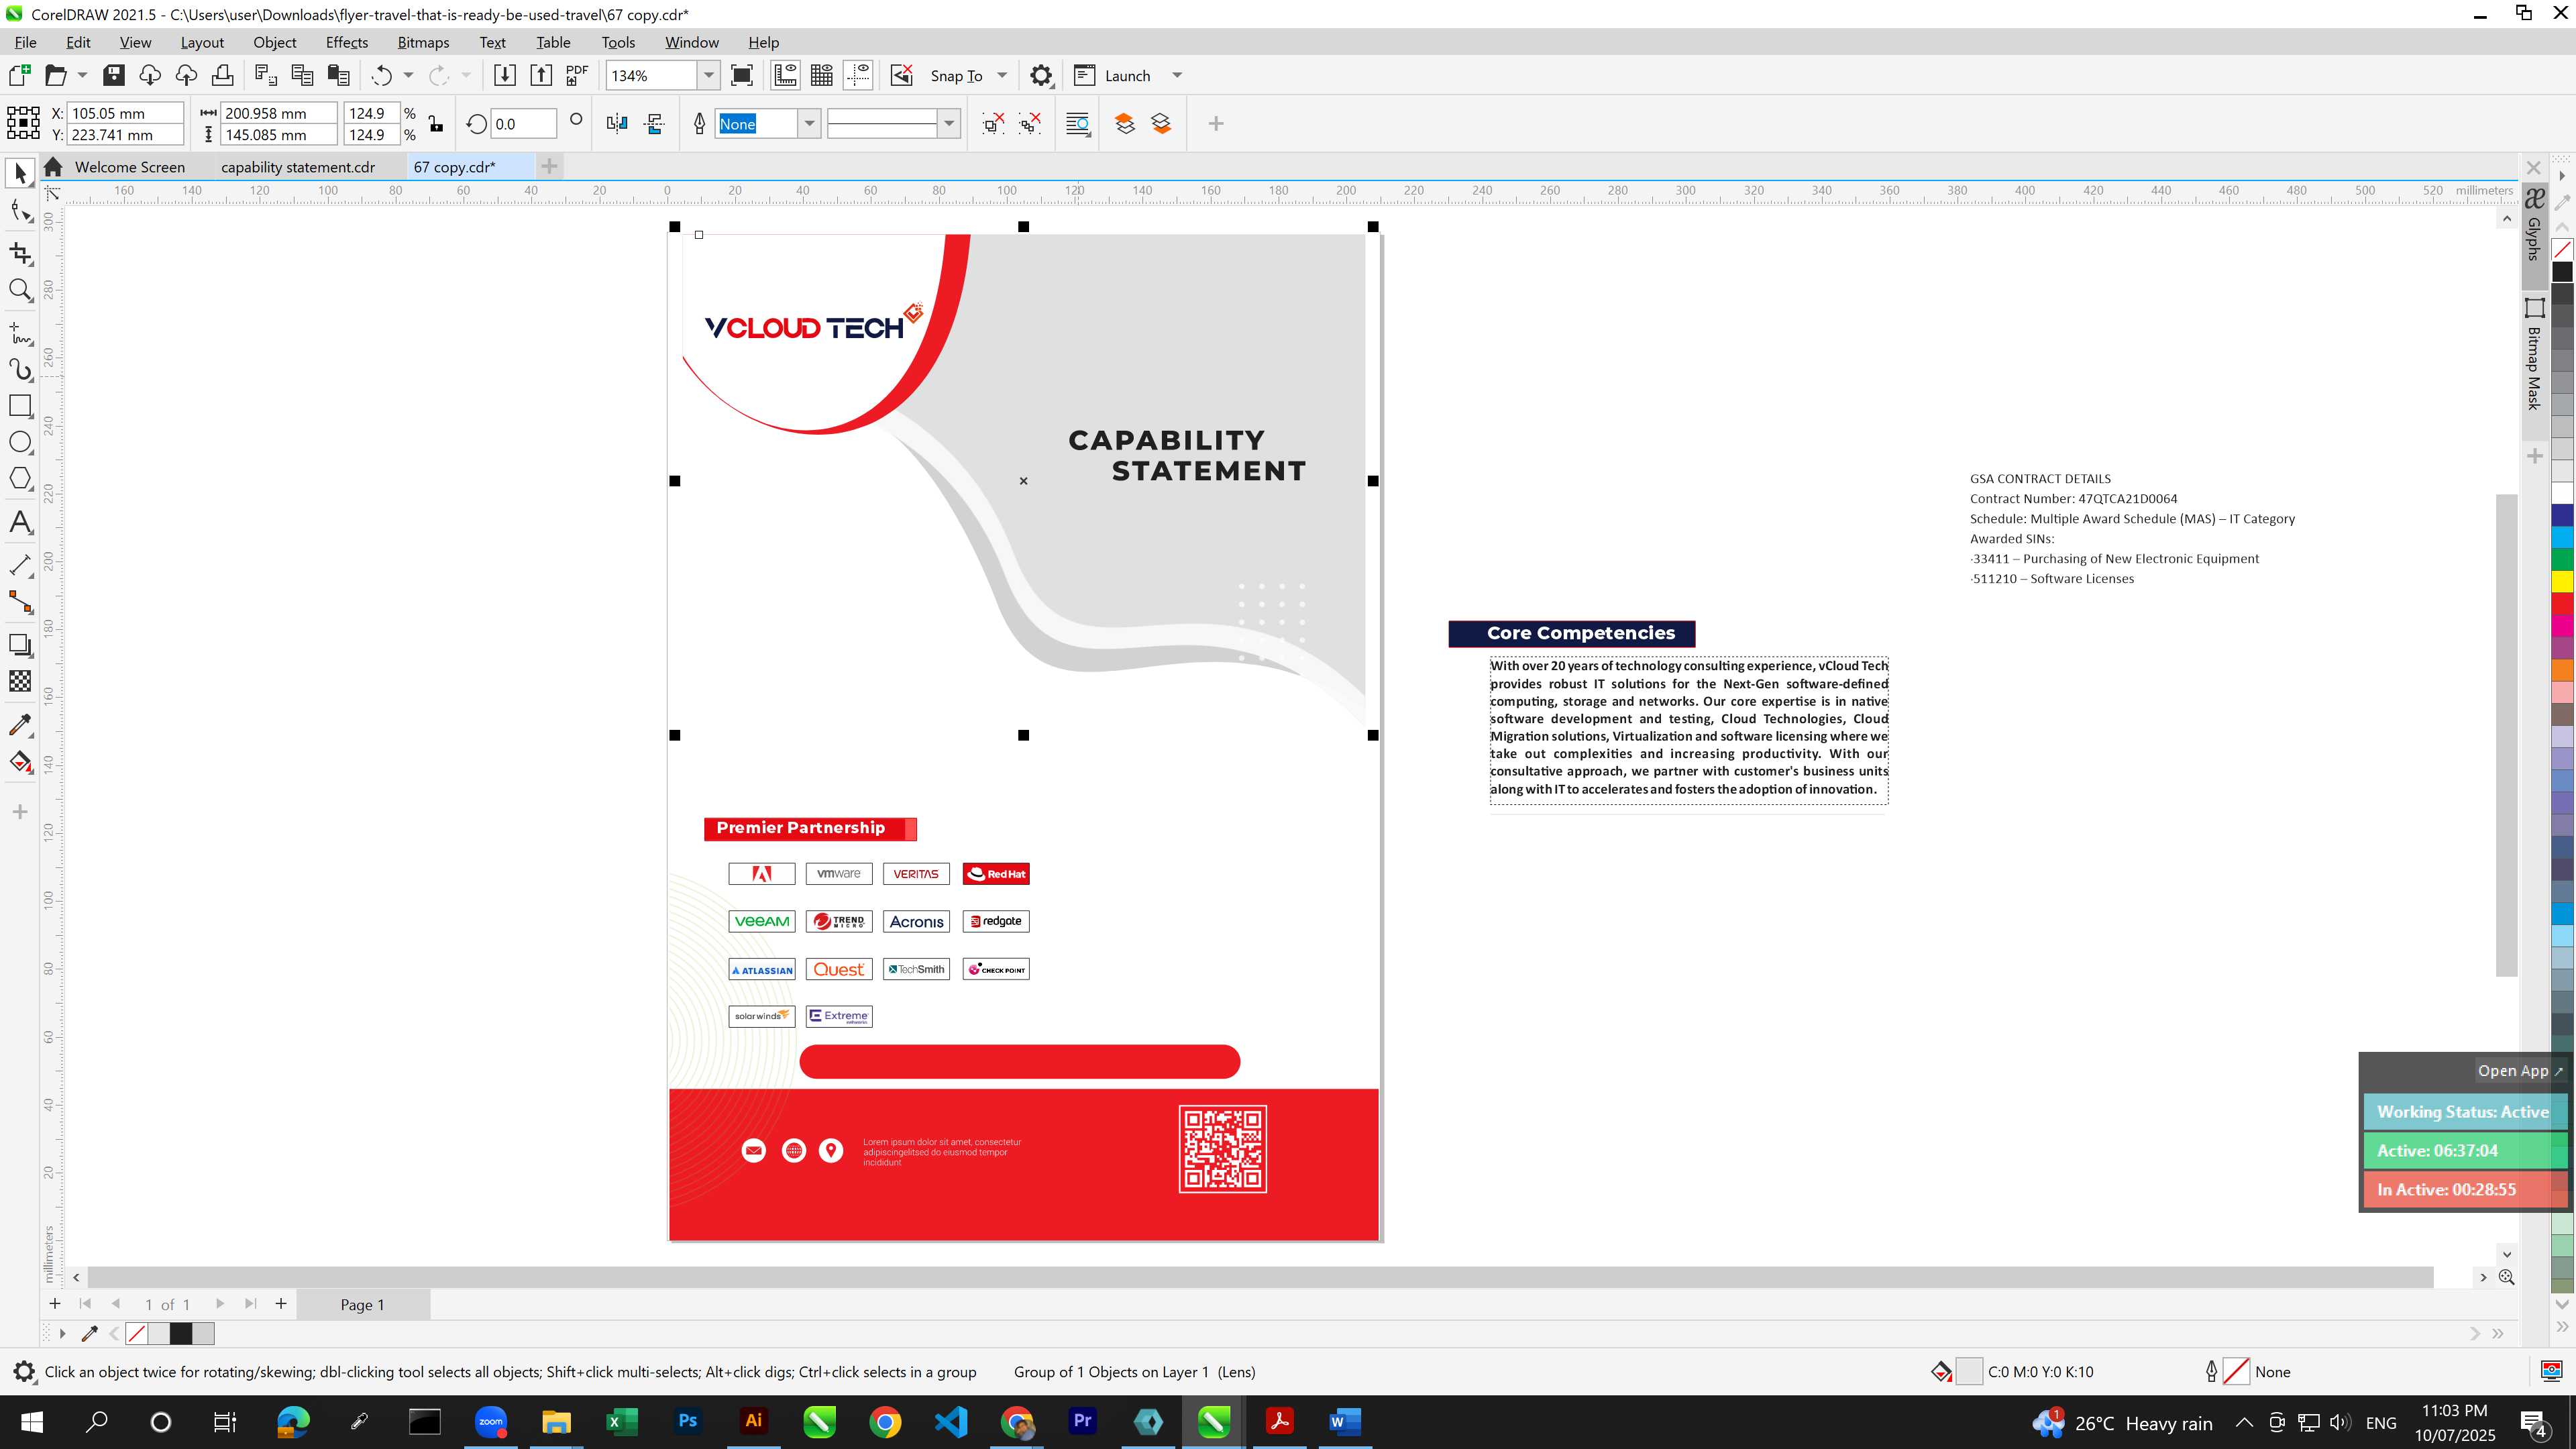Open the Options gear icon

[x=1041, y=75]
